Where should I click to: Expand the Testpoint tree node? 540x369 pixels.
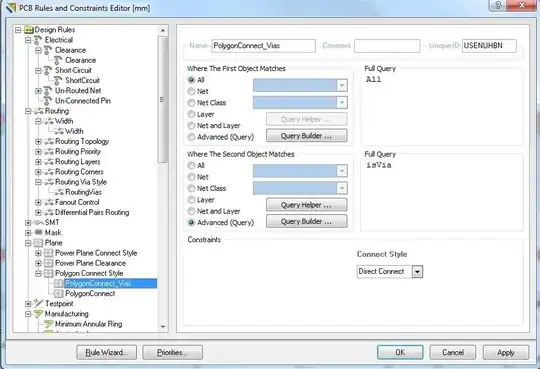point(28,304)
